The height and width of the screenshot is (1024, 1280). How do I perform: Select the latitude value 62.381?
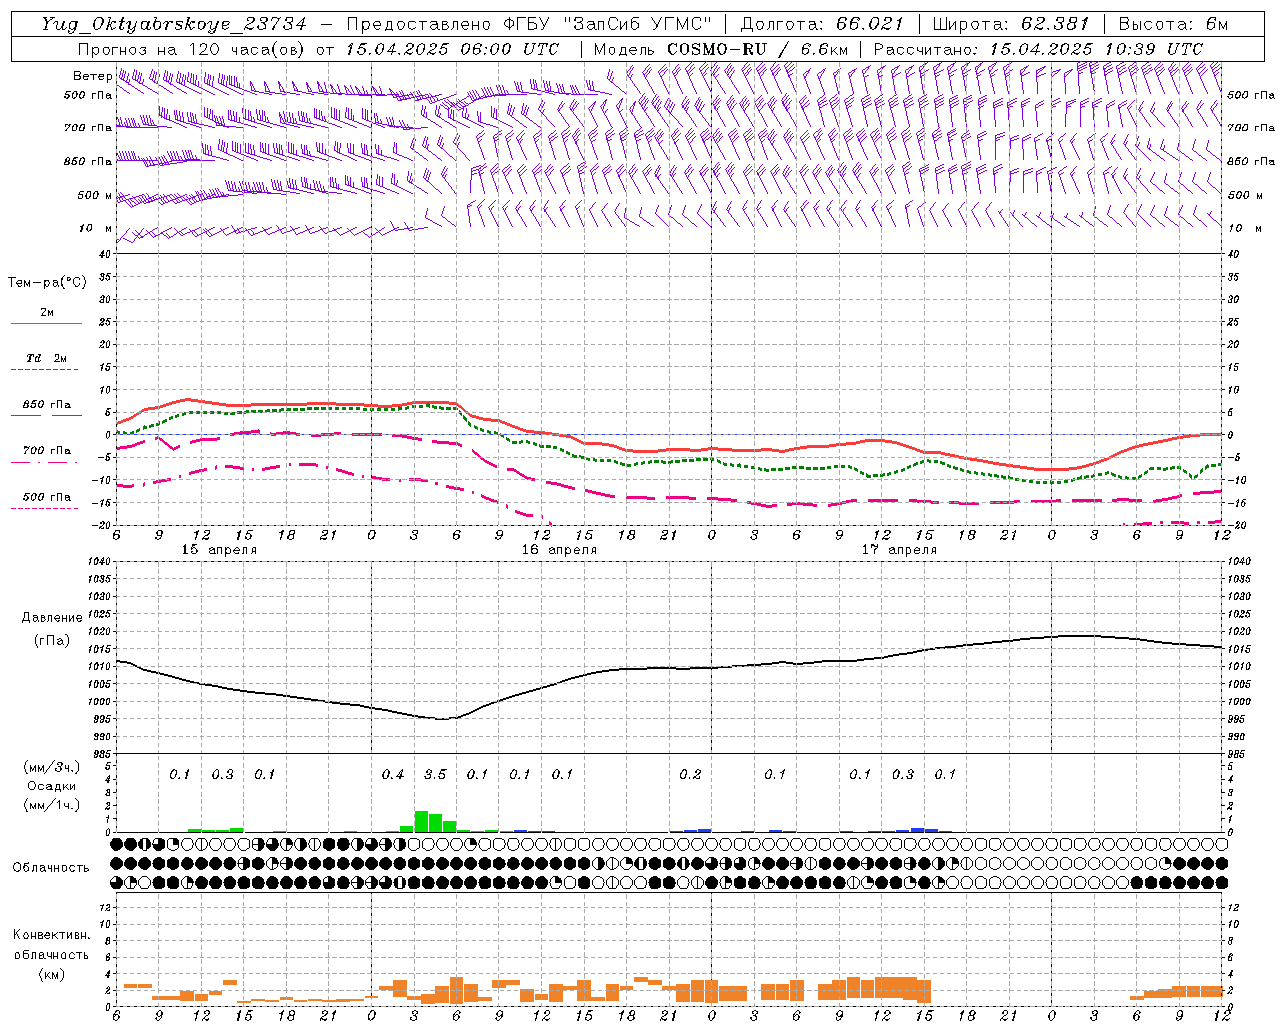[1055, 24]
